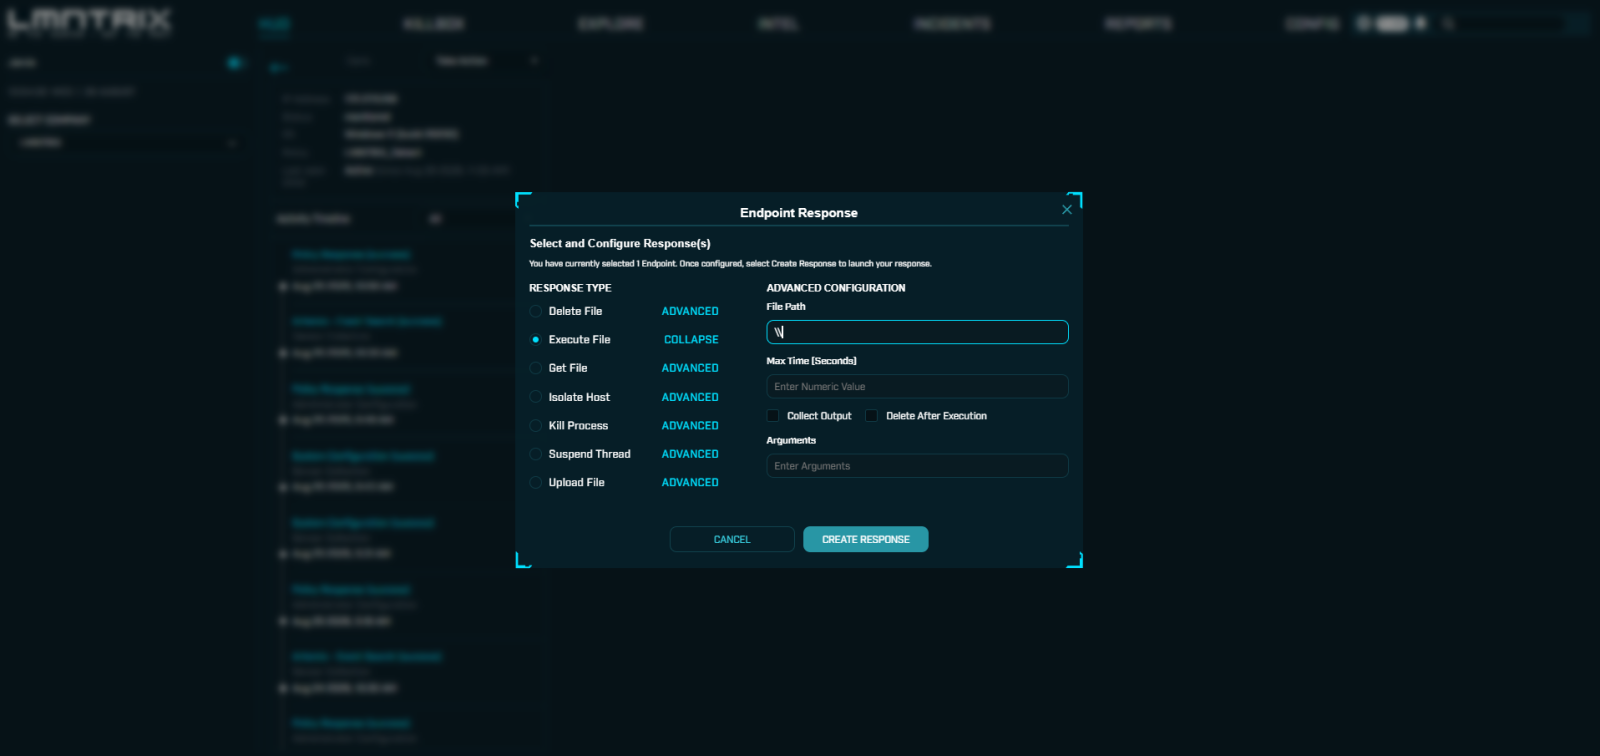1600x756 pixels.
Task: Open Advanced settings for Isolate Host
Action: 690,397
